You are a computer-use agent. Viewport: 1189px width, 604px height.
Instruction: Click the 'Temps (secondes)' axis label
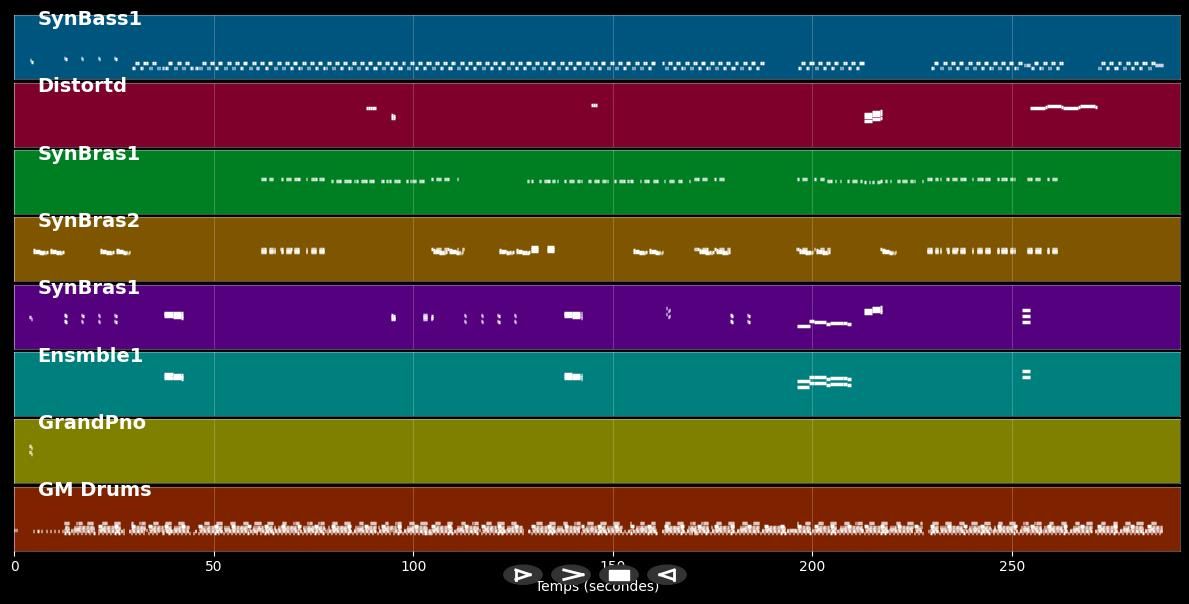coord(598,587)
